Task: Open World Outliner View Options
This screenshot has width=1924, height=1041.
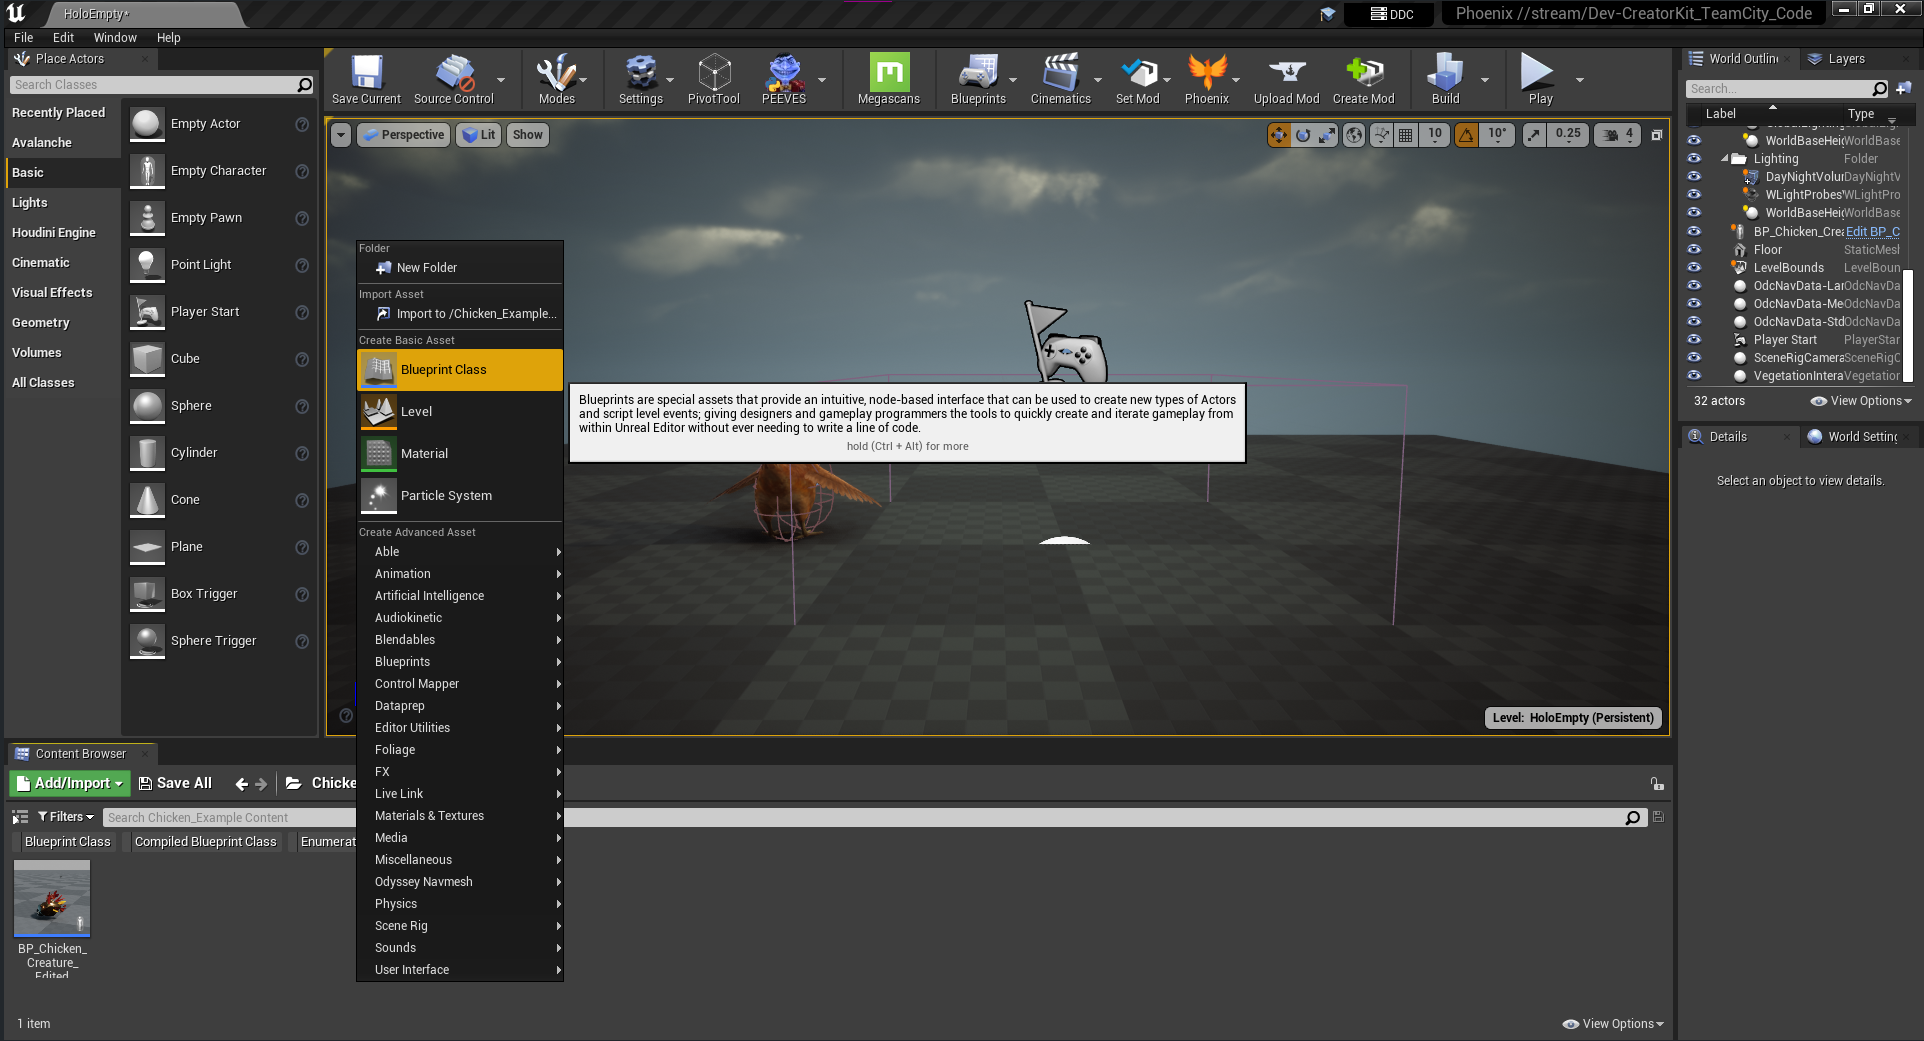Action: (x=1861, y=401)
